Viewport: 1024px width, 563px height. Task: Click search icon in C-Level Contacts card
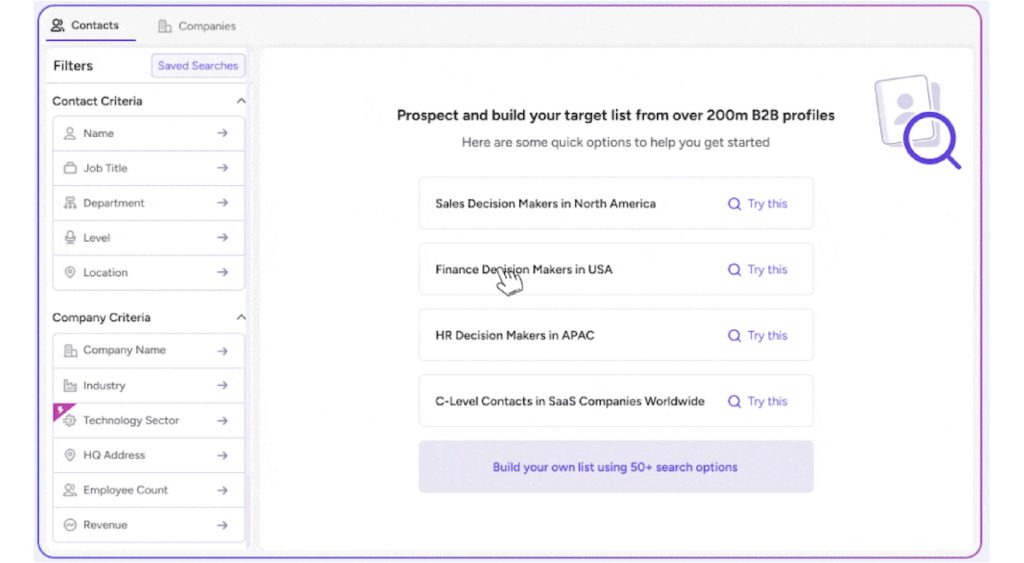click(x=735, y=402)
